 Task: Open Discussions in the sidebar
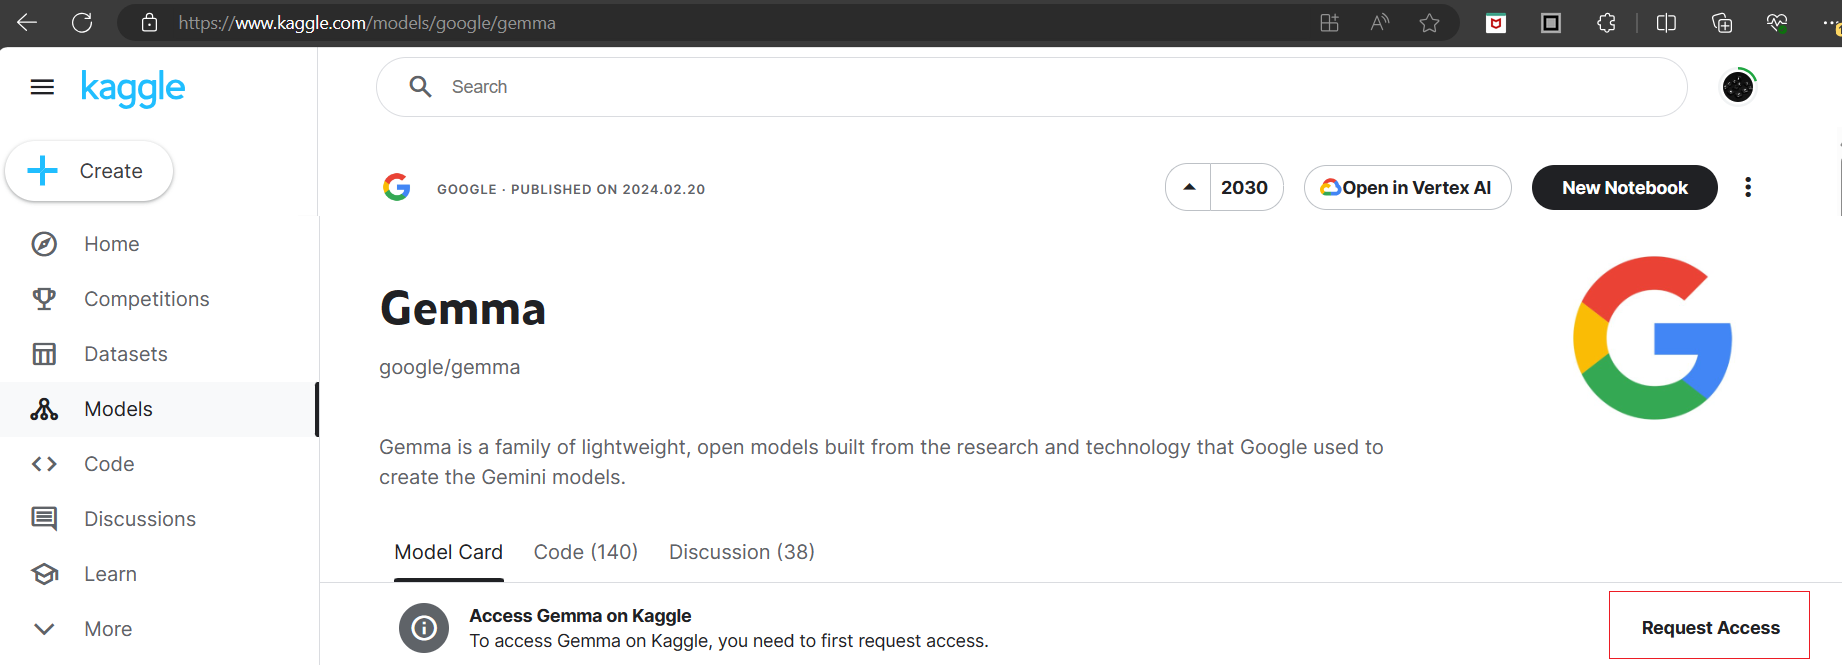[x=139, y=519]
